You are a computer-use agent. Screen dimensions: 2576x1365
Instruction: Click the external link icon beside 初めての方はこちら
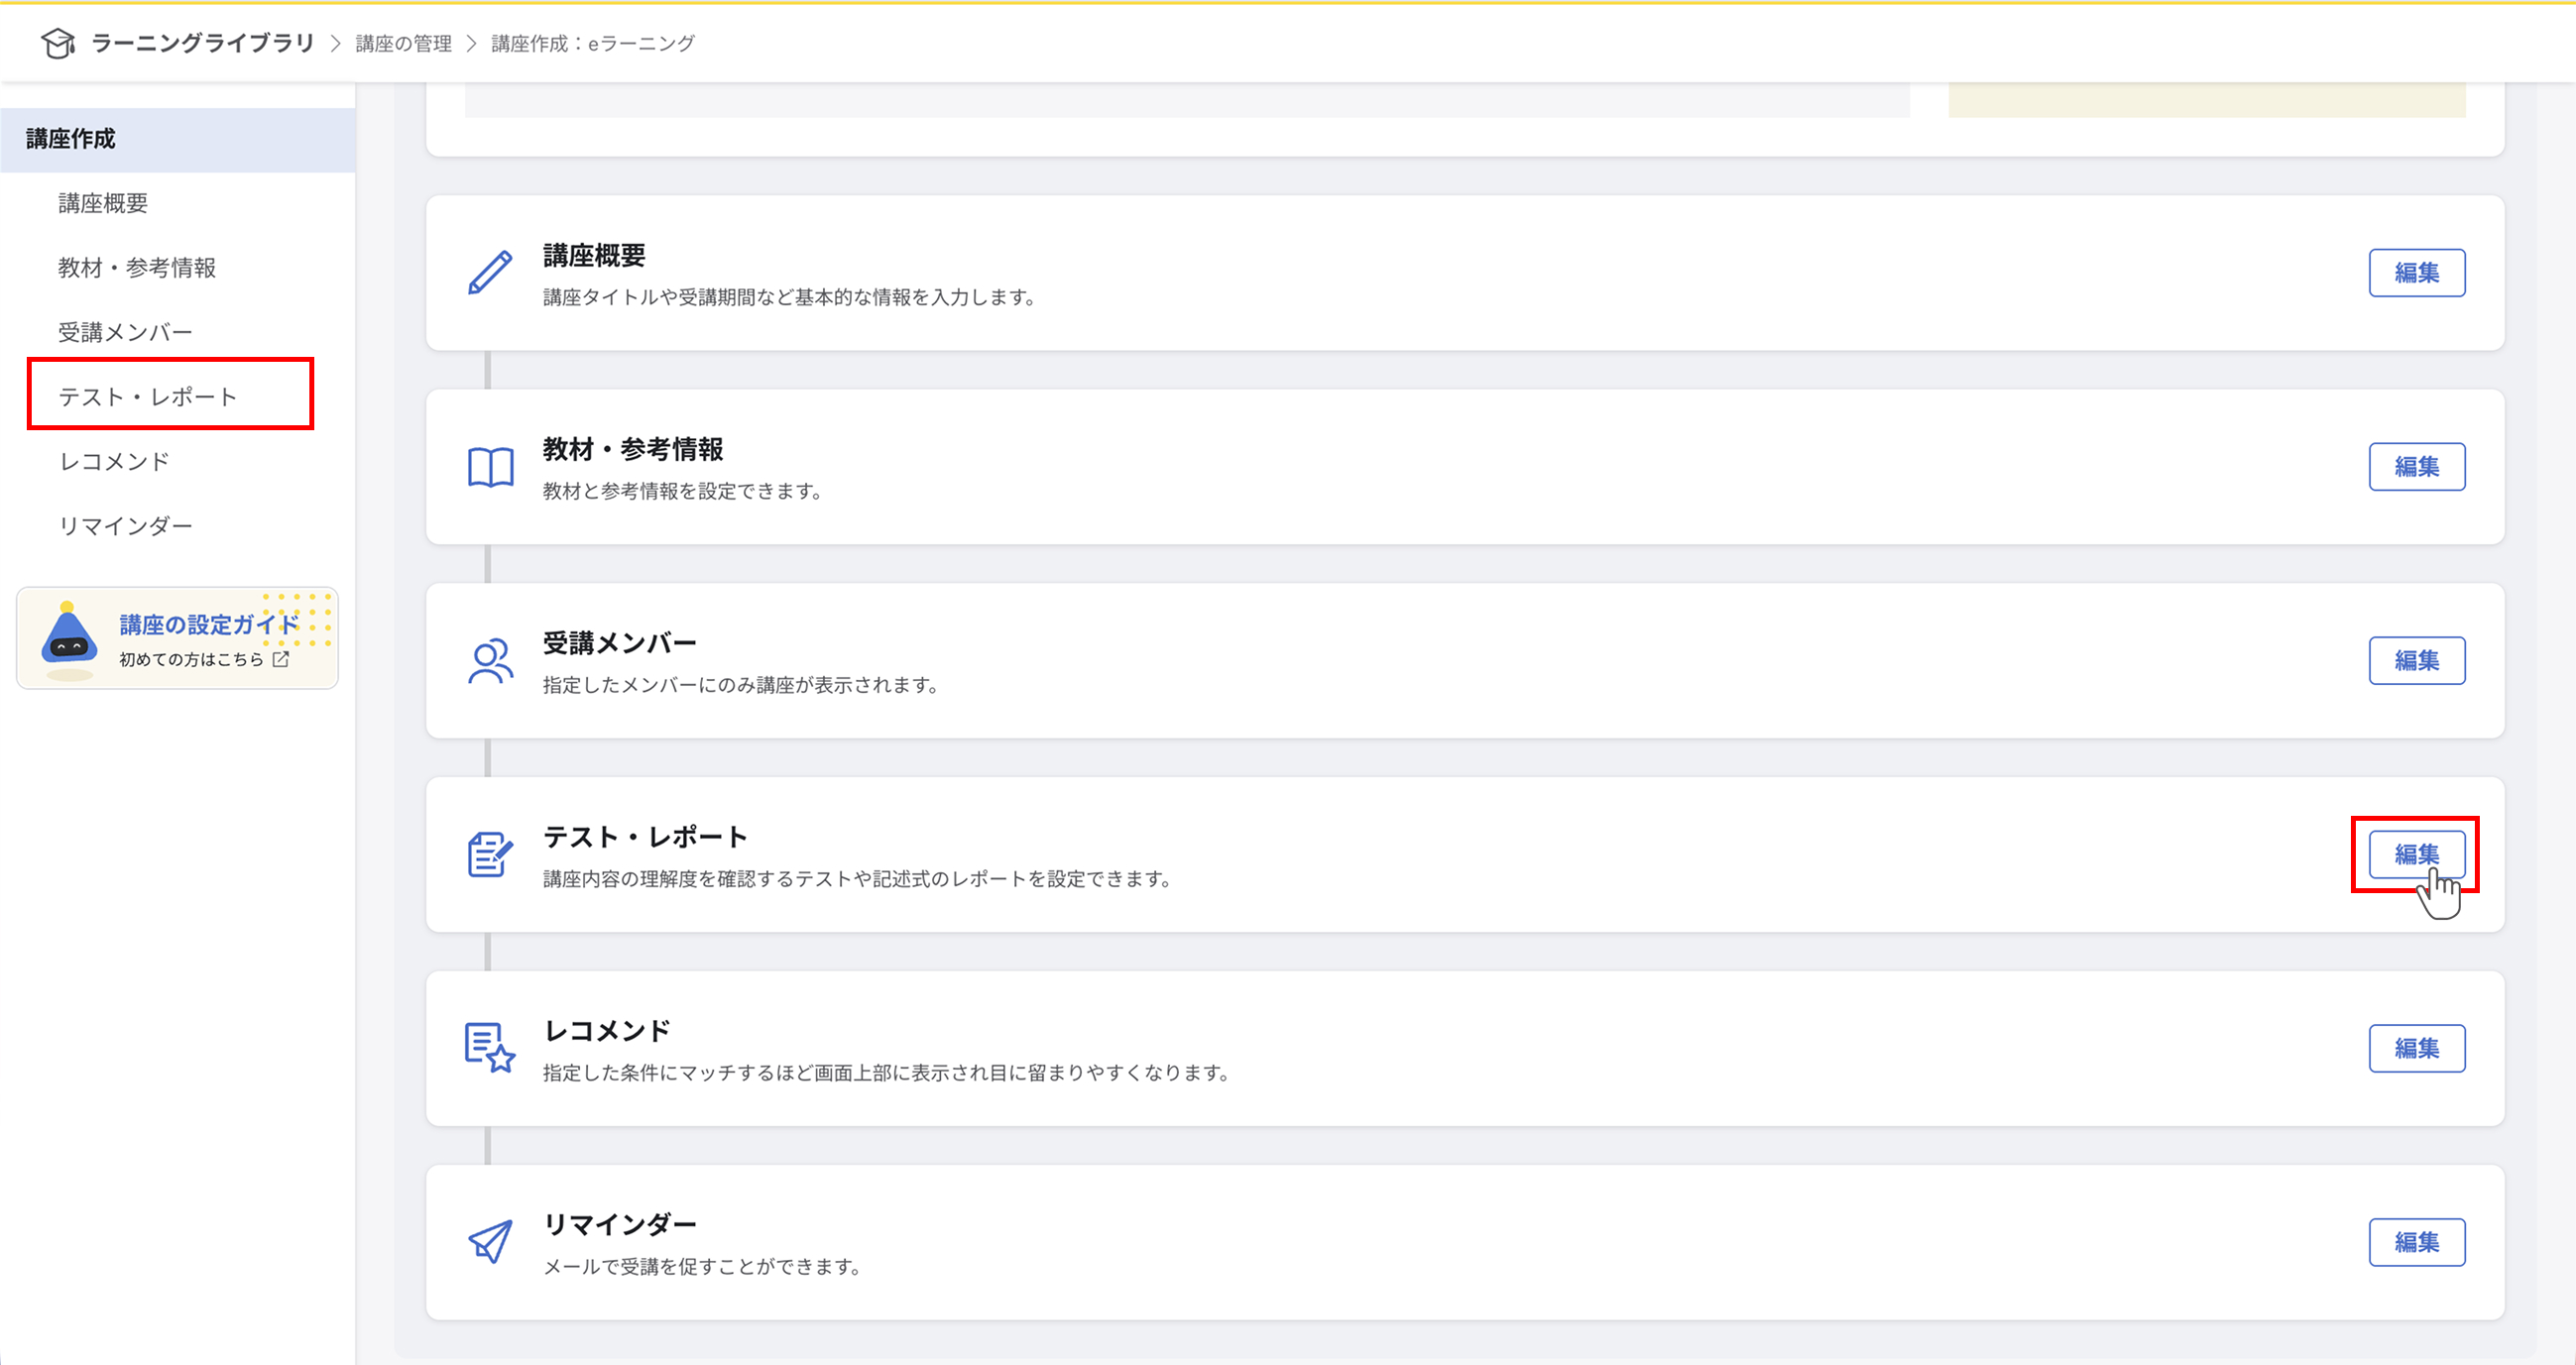281,660
